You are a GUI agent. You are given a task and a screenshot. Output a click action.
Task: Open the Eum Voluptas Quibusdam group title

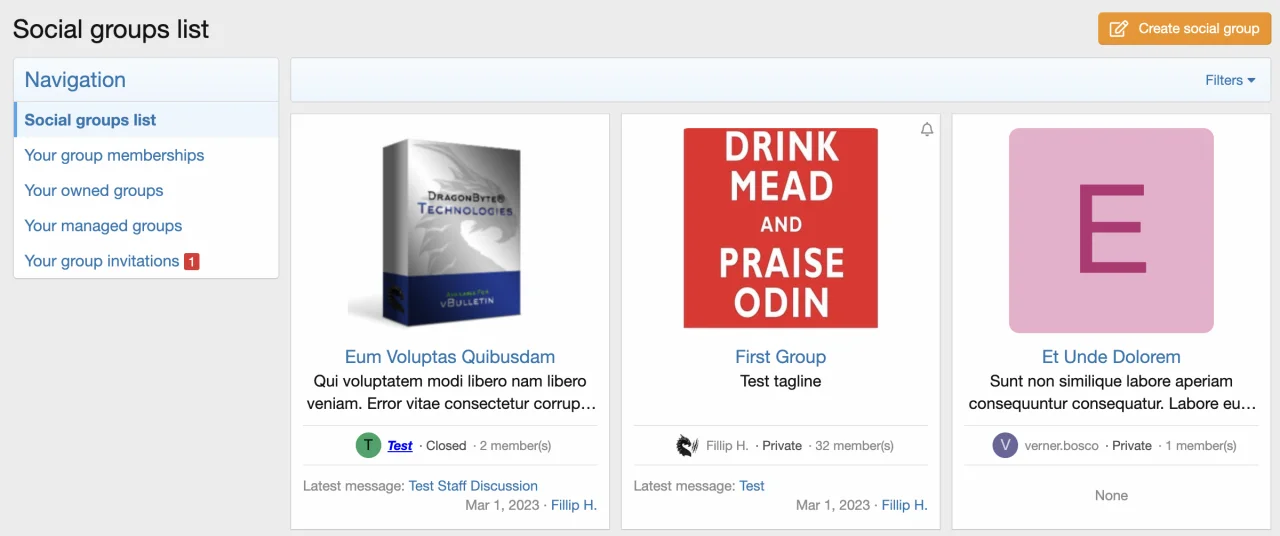(450, 357)
